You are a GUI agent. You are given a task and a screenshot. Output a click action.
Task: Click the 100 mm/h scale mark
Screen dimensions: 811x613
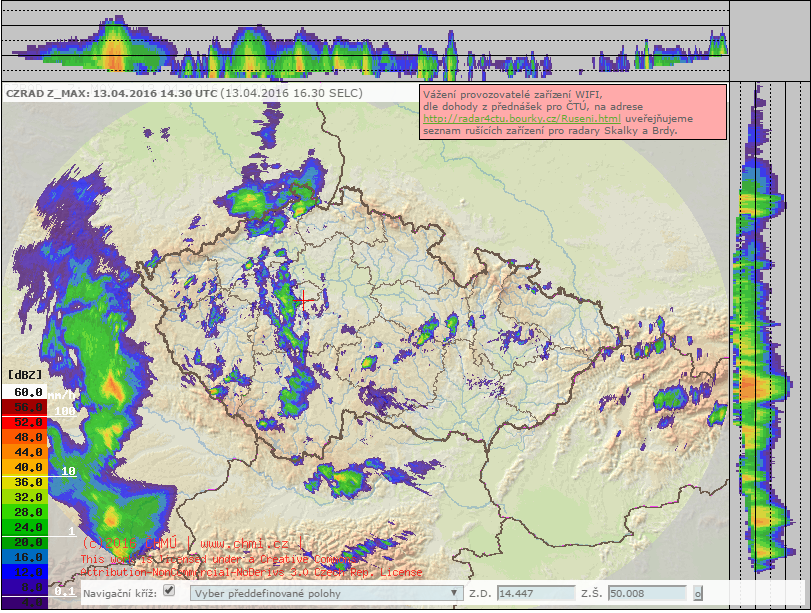tap(65, 411)
